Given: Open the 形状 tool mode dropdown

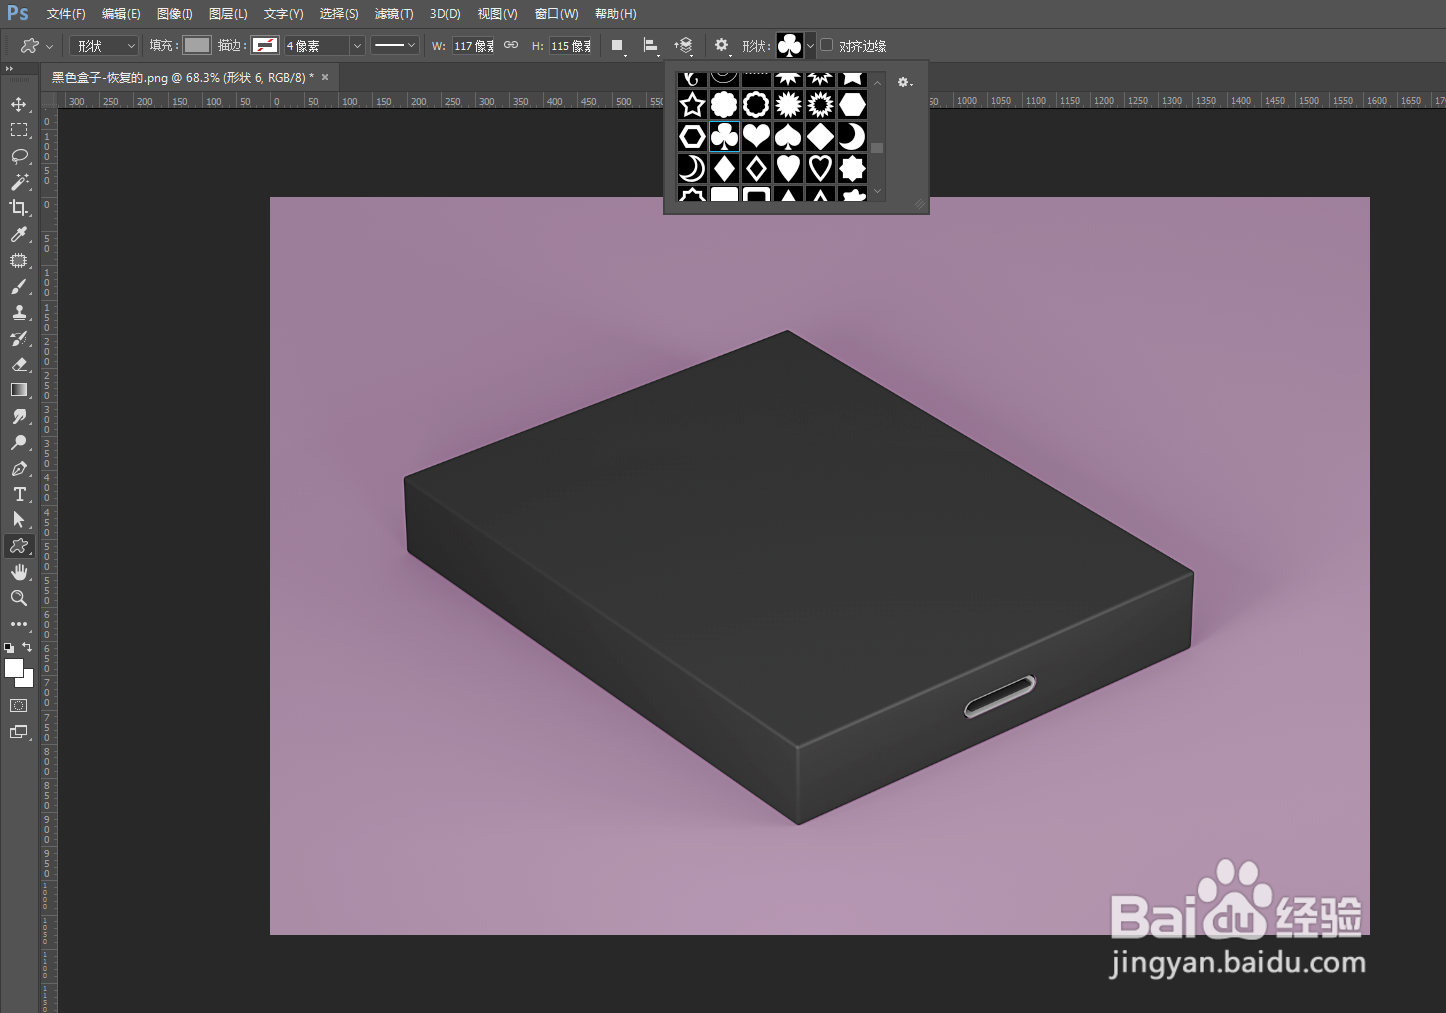Looking at the screenshot, I should [104, 46].
